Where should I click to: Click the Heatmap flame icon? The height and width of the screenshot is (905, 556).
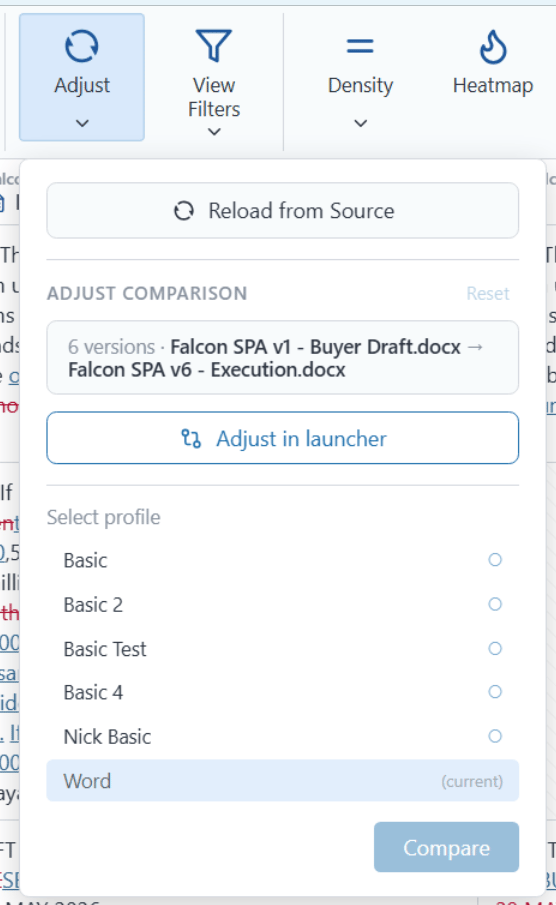[x=493, y=47]
